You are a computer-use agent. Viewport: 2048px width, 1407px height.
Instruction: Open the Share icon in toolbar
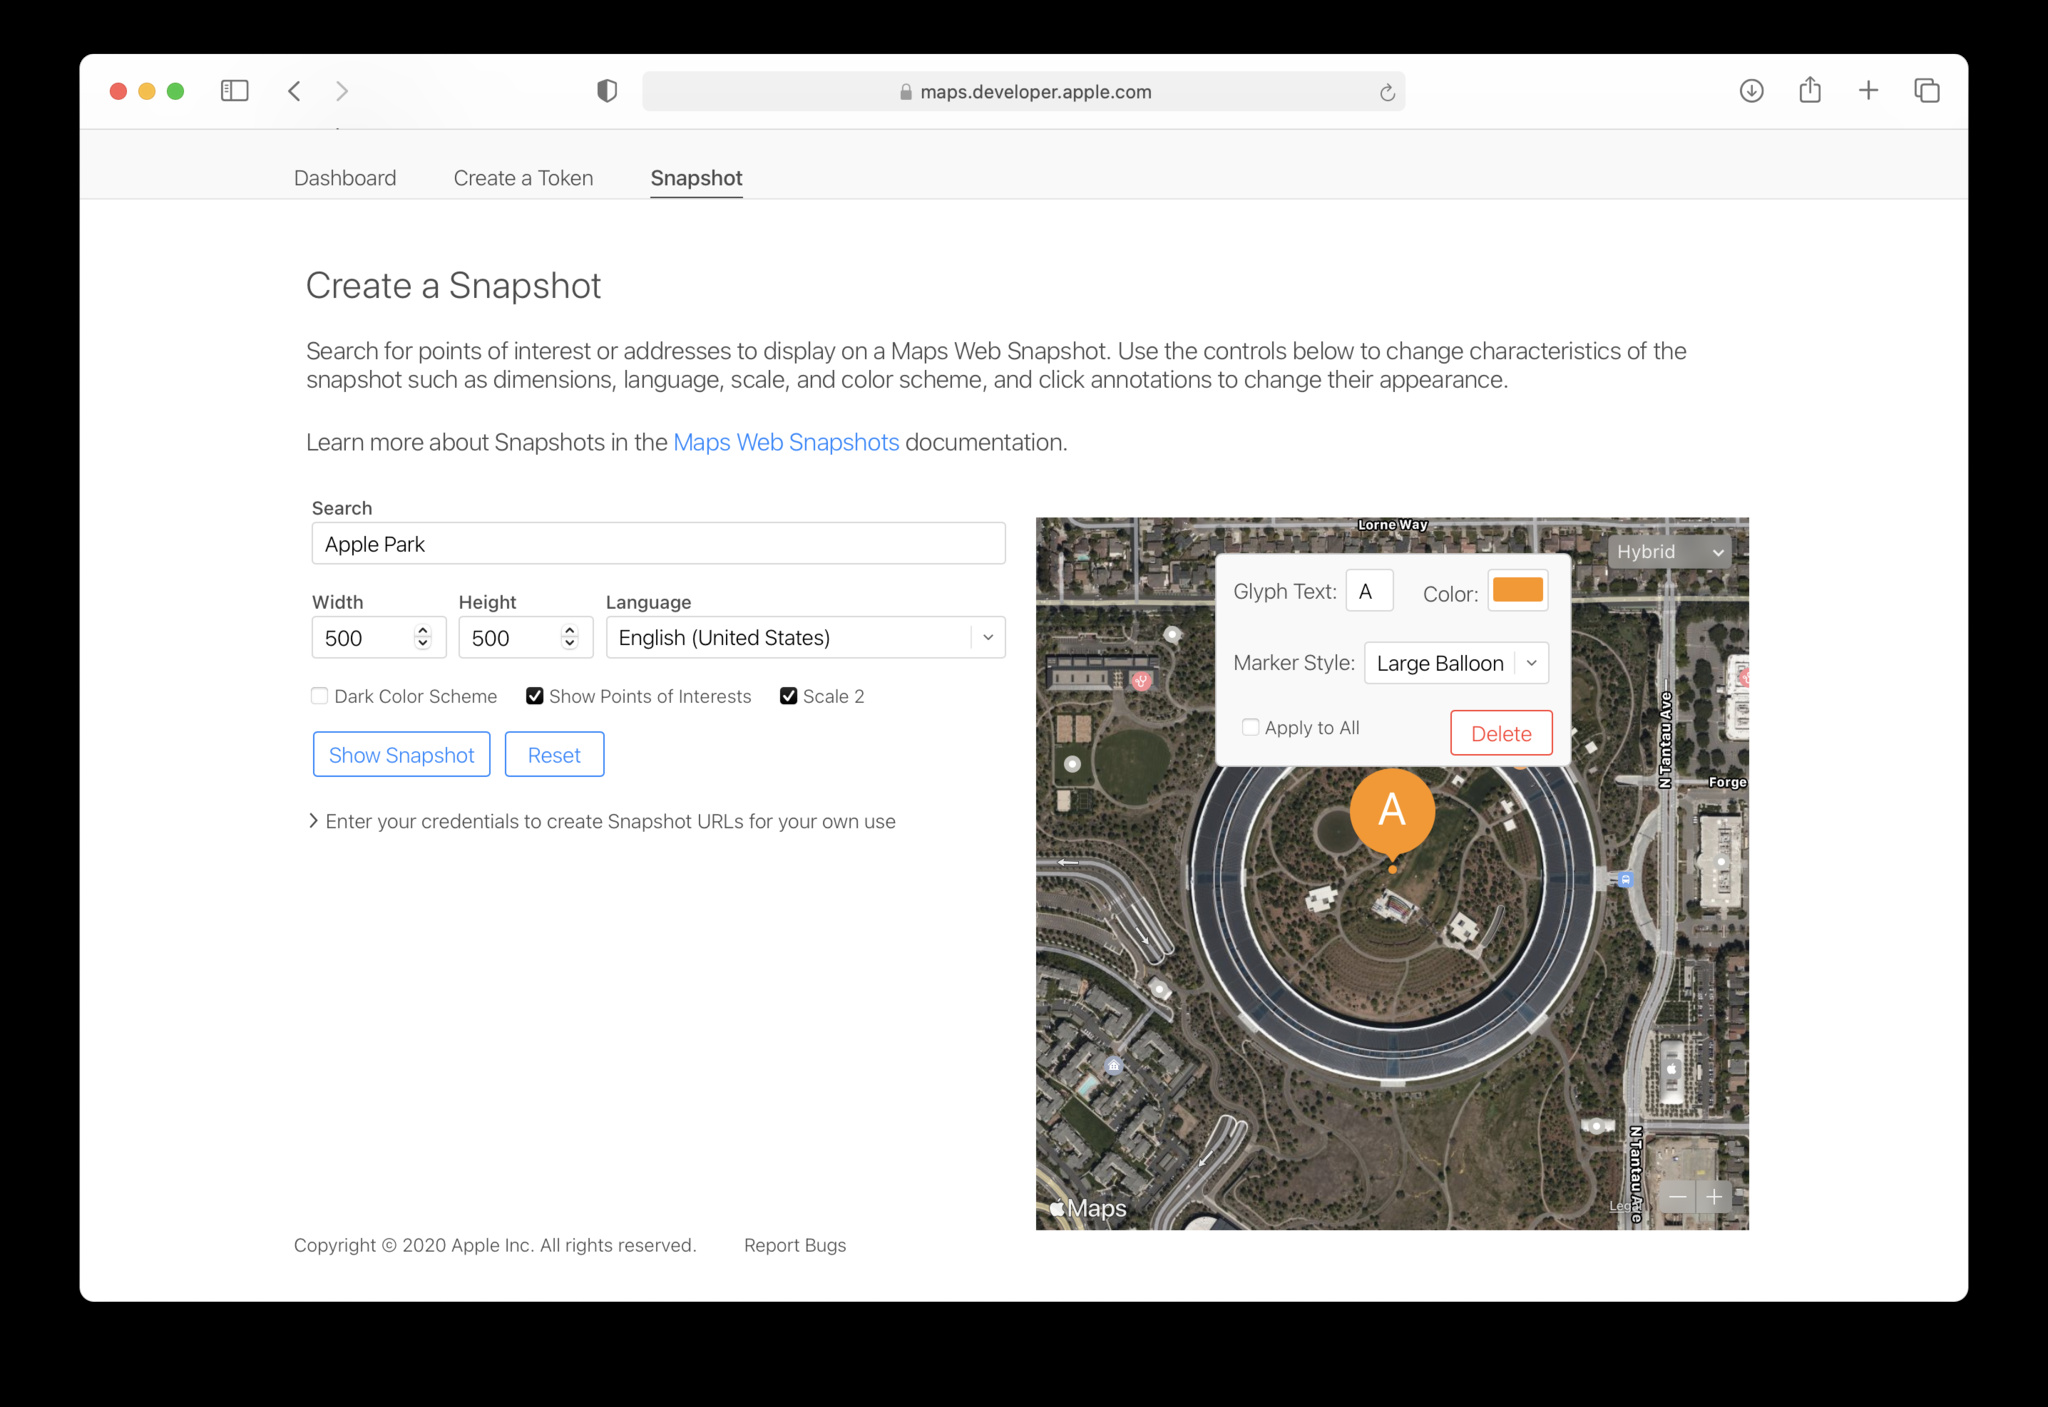(x=1810, y=90)
